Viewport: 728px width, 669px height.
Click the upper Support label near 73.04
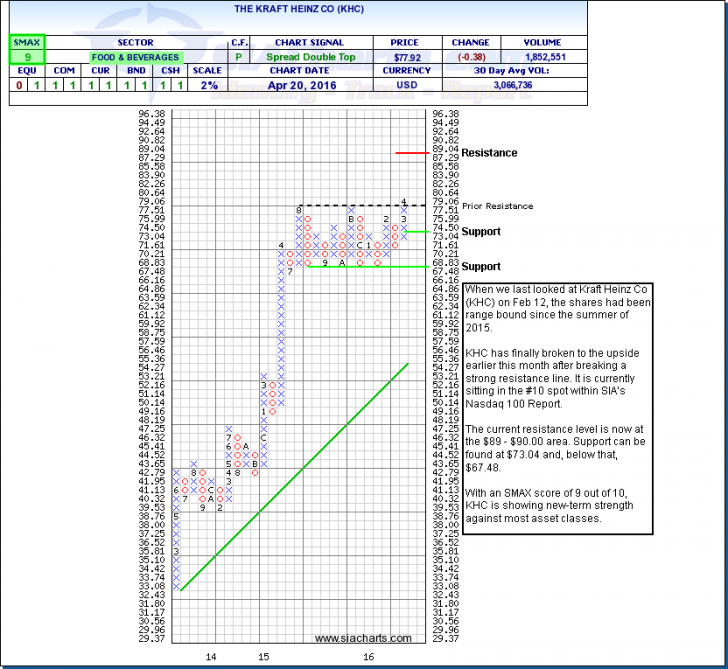click(x=481, y=231)
